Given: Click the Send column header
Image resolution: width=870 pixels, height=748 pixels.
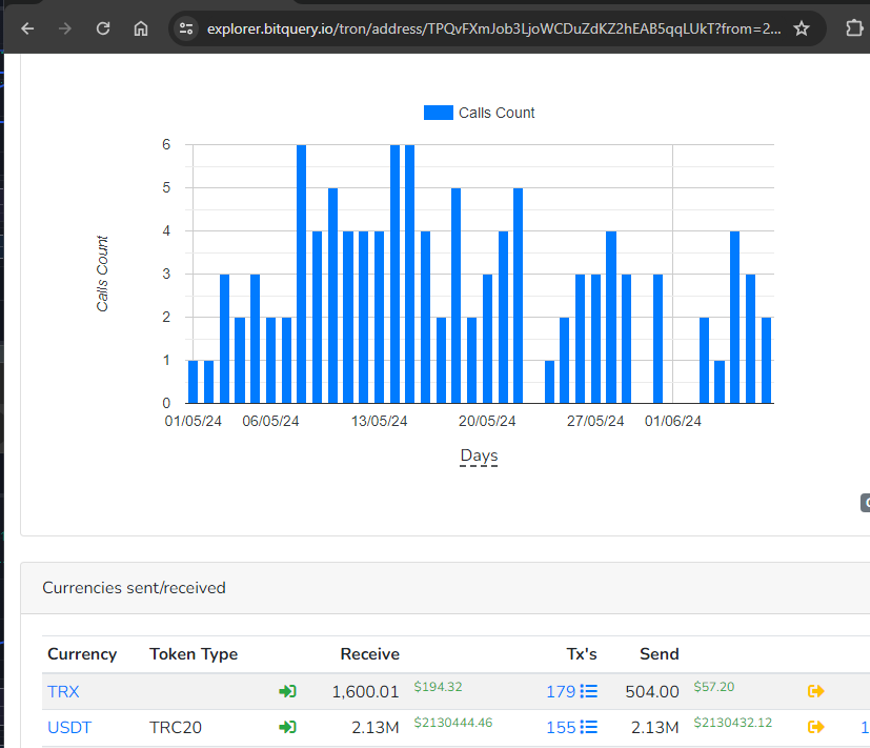Looking at the screenshot, I should pyautogui.click(x=659, y=654).
